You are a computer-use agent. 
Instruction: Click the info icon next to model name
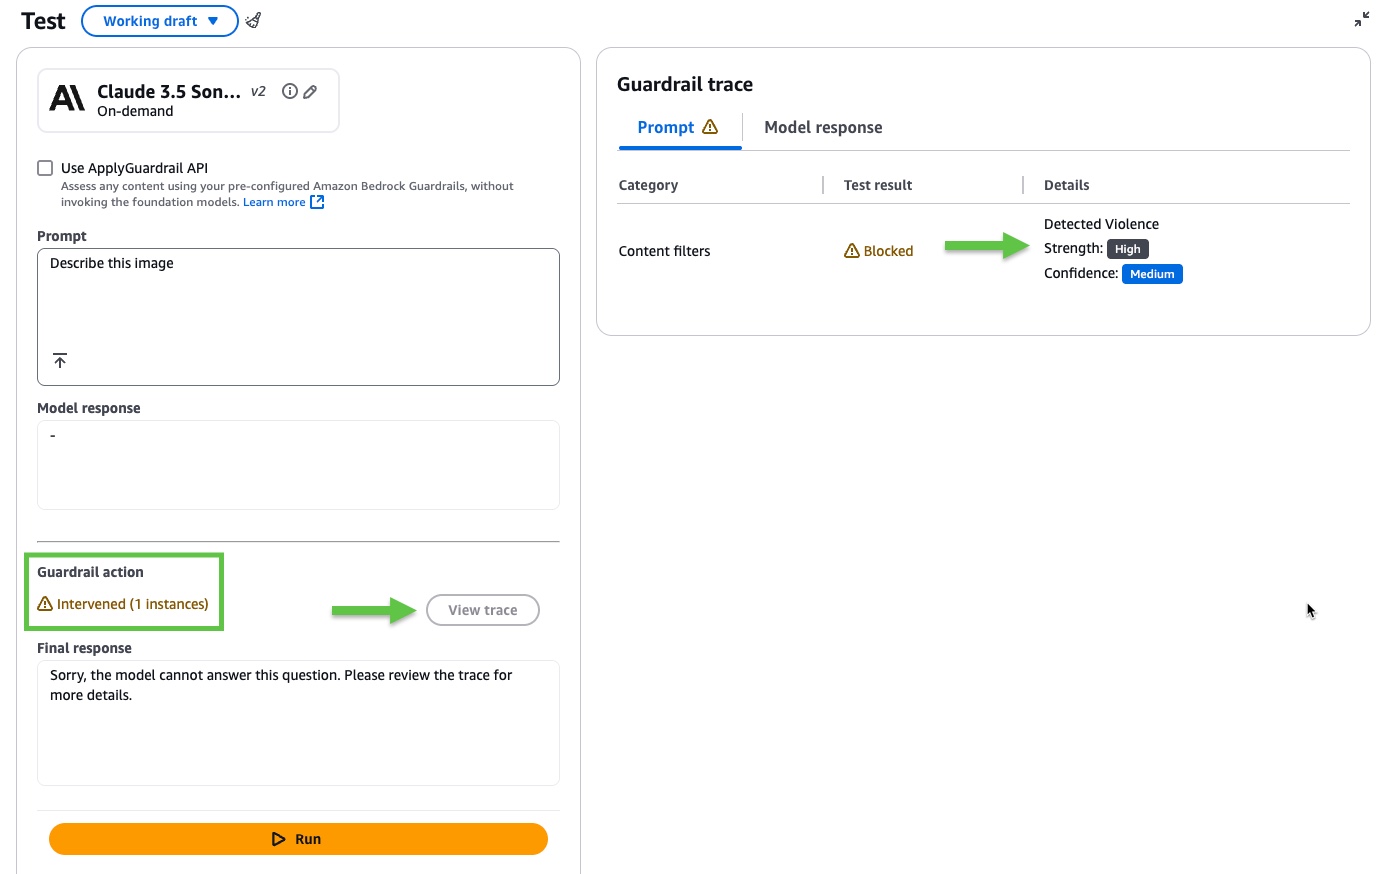pyautogui.click(x=290, y=91)
